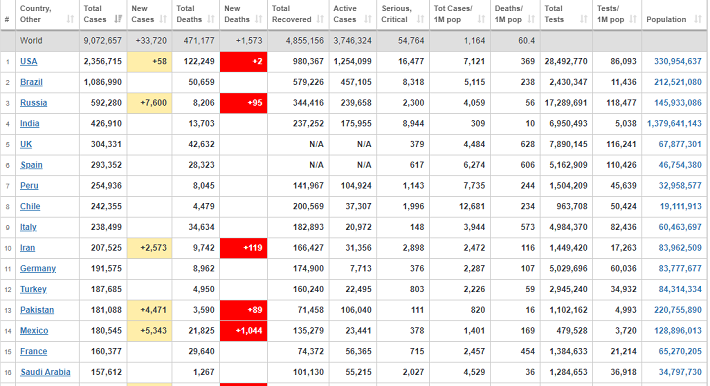
Task: Open Russia population 145,933,086 link
Action: 677,103
